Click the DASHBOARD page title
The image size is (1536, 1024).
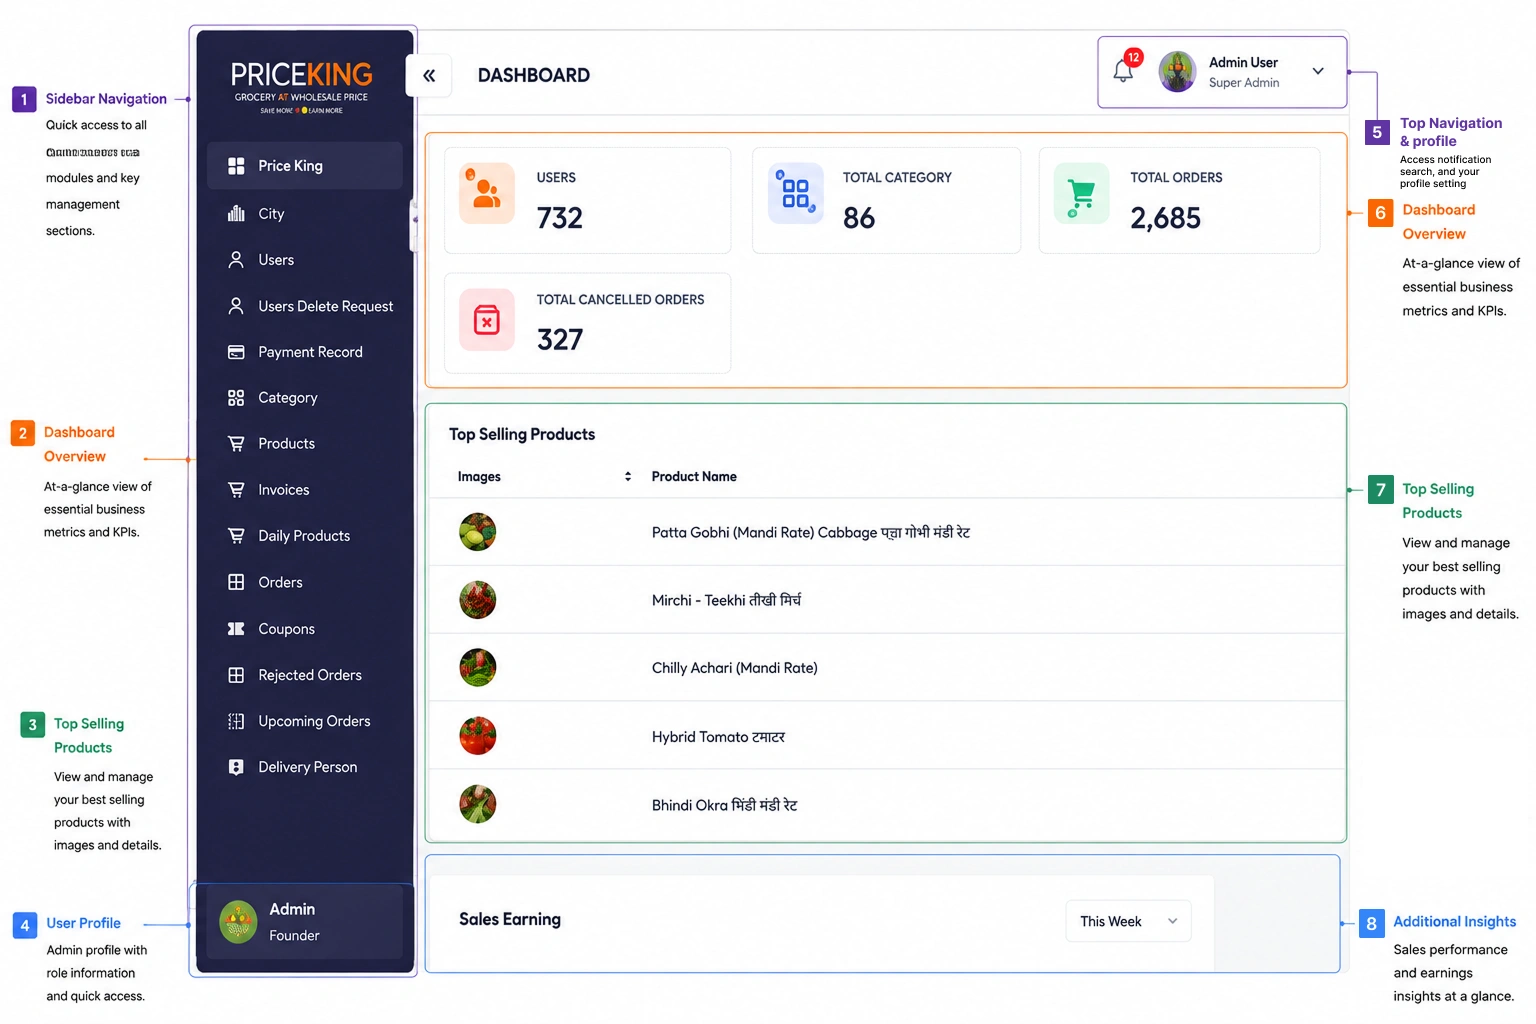(534, 75)
